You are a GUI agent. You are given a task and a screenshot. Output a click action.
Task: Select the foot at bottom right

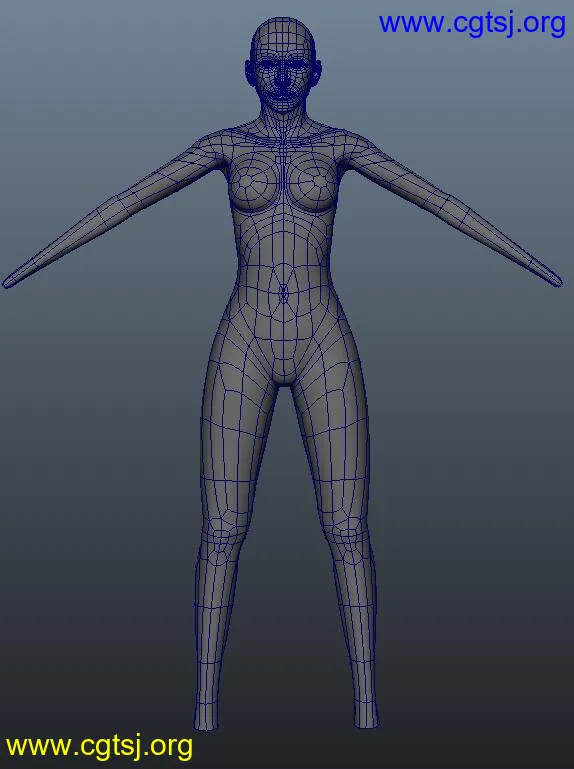366,715
